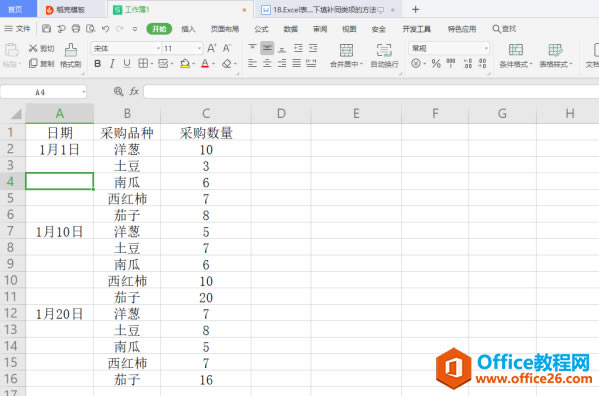The width and height of the screenshot is (599, 396).
Task: Click the Clear format eraser icon
Action: pyautogui.click(x=227, y=63)
